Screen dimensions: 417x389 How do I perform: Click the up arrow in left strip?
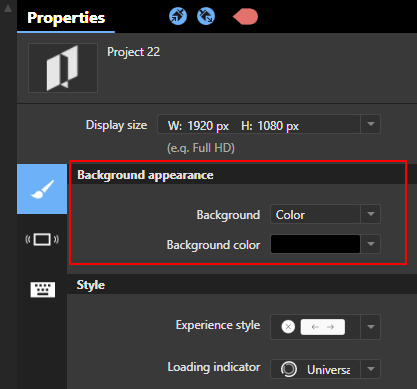click(8, 8)
